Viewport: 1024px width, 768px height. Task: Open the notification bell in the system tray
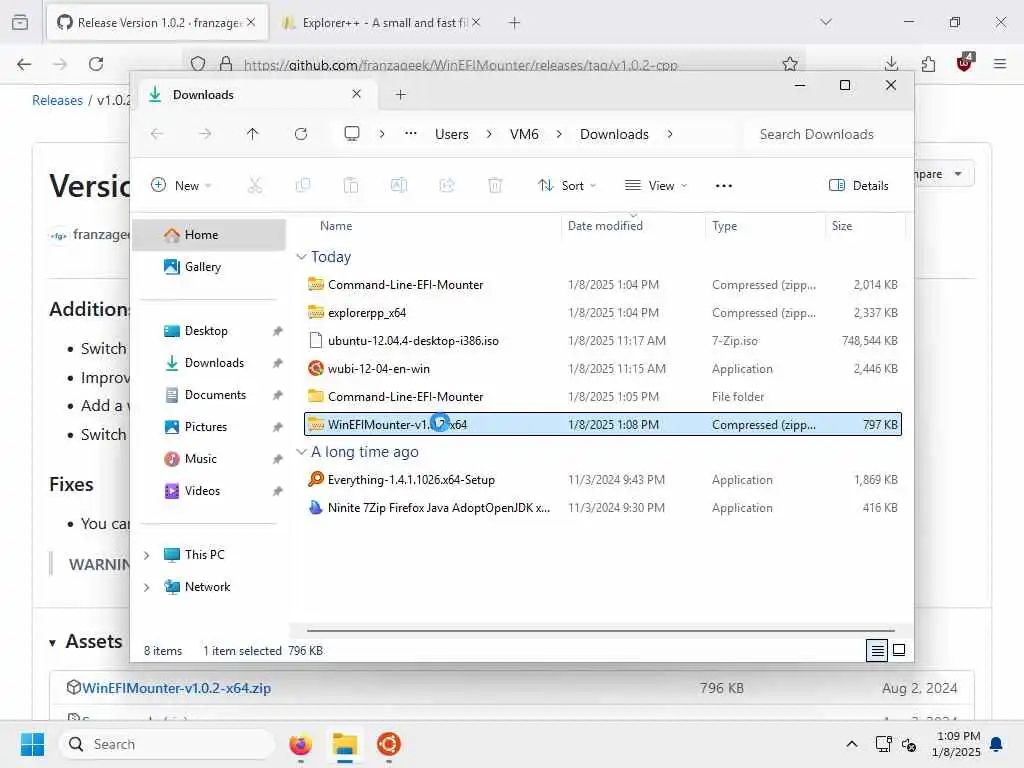click(997, 744)
